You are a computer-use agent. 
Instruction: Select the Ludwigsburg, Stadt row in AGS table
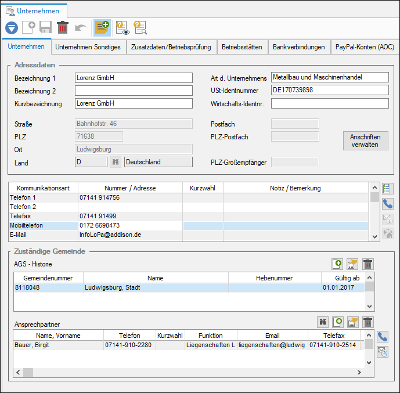tap(189, 288)
